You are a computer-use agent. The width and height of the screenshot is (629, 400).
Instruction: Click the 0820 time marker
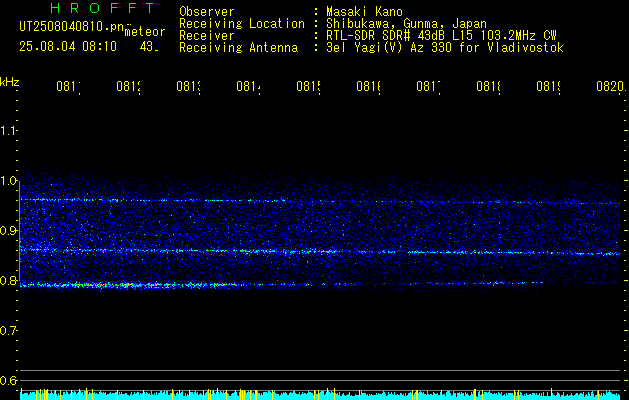610,86
